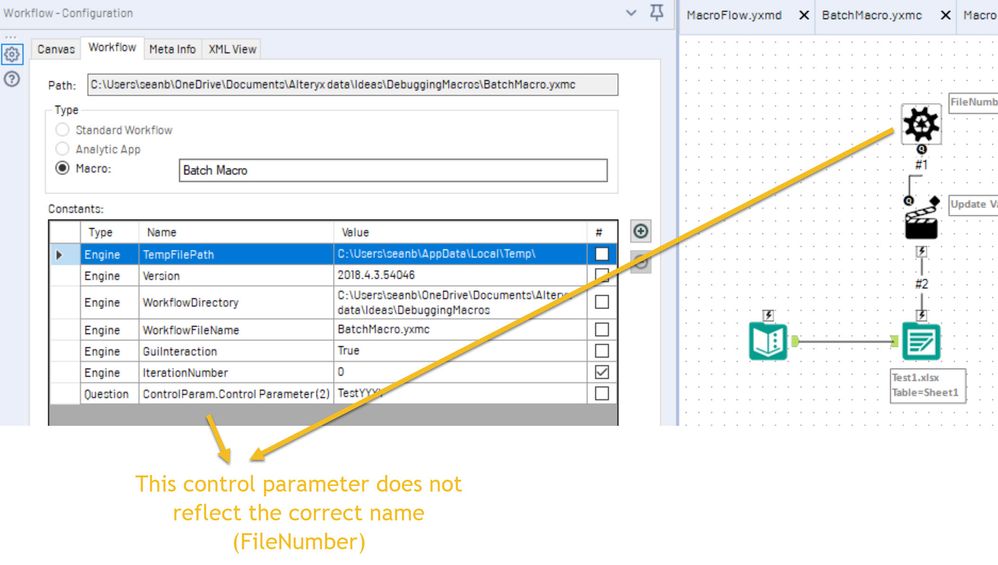Select the Macro radio option
This screenshot has width=998, height=565.
[x=62, y=169]
